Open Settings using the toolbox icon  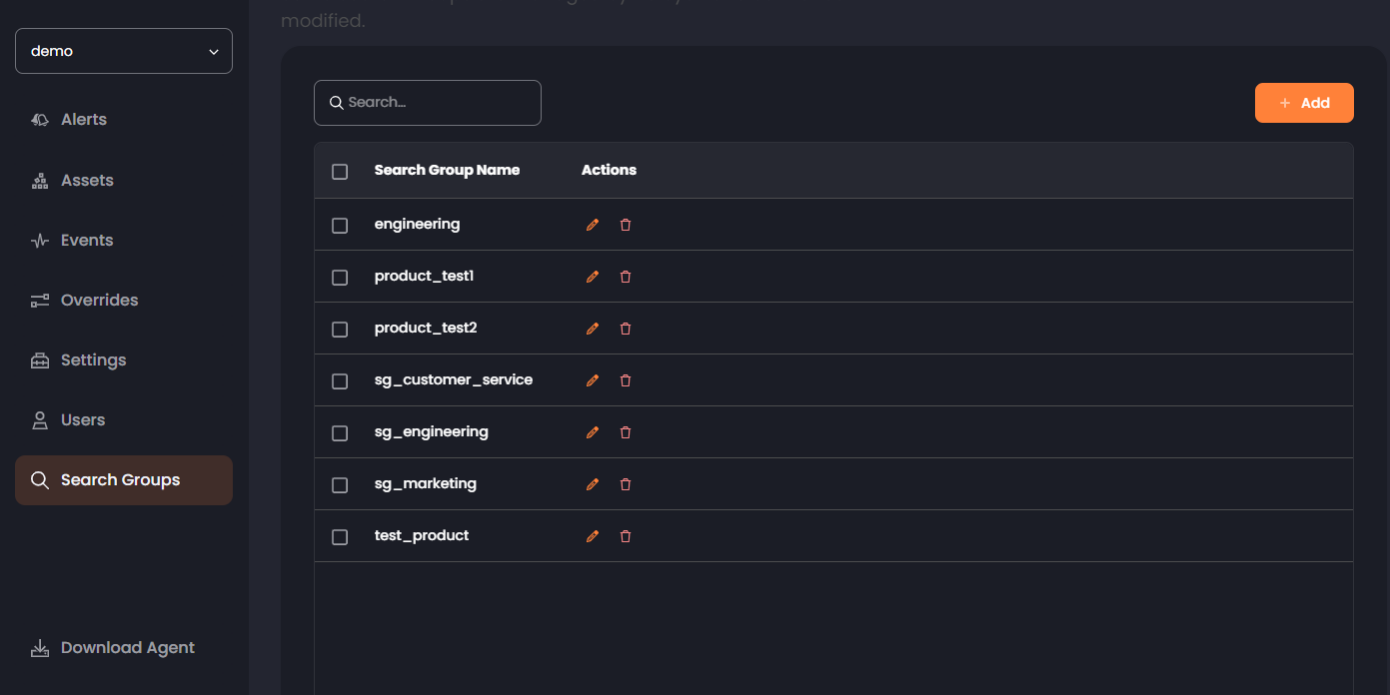39,360
